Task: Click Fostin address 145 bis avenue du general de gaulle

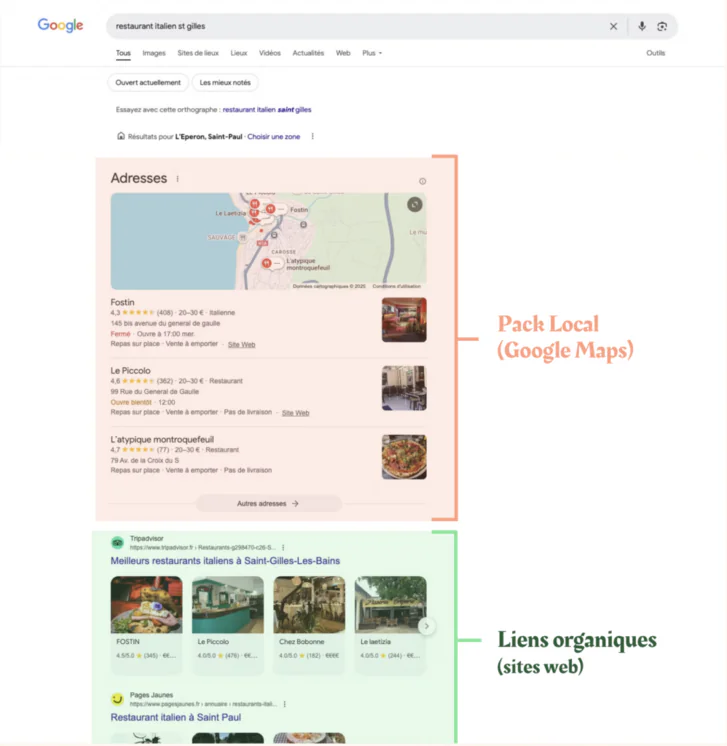Action: (166, 324)
